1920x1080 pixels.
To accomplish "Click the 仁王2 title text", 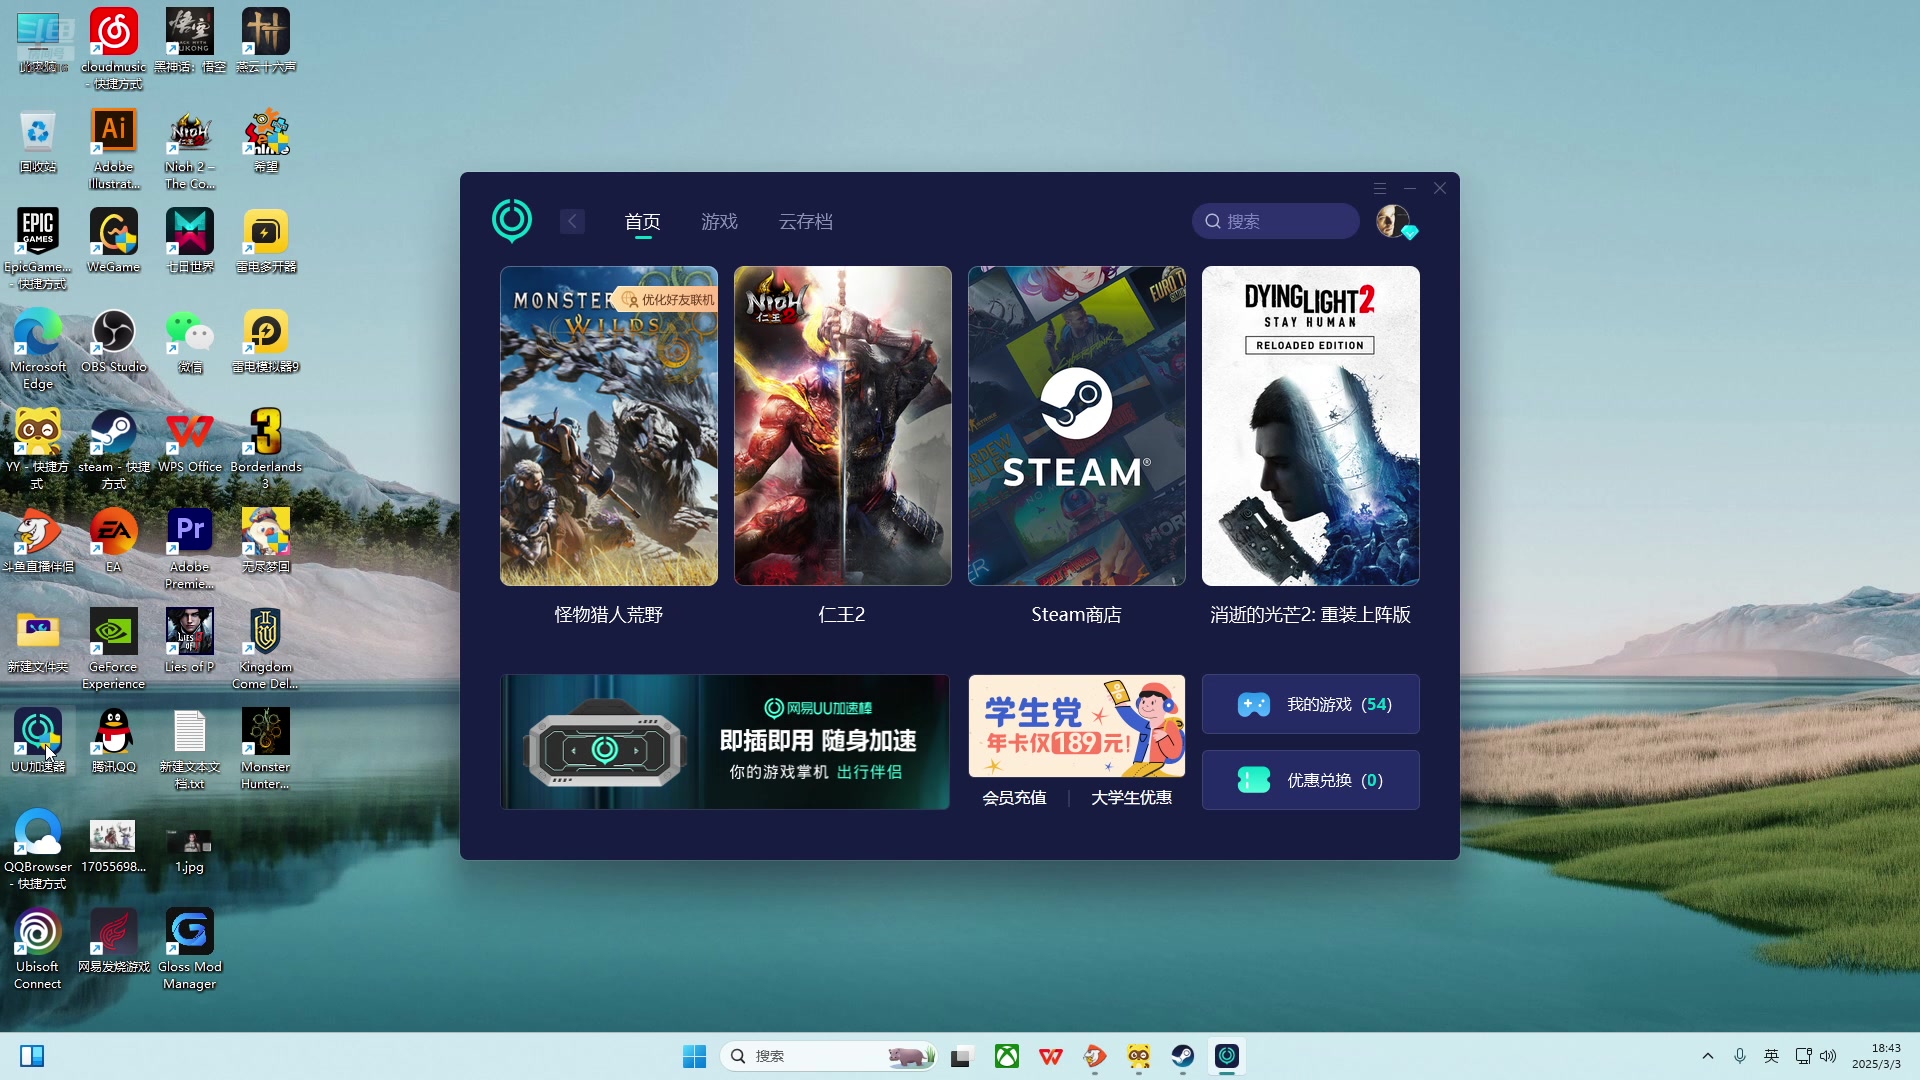I will tap(843, 615).
